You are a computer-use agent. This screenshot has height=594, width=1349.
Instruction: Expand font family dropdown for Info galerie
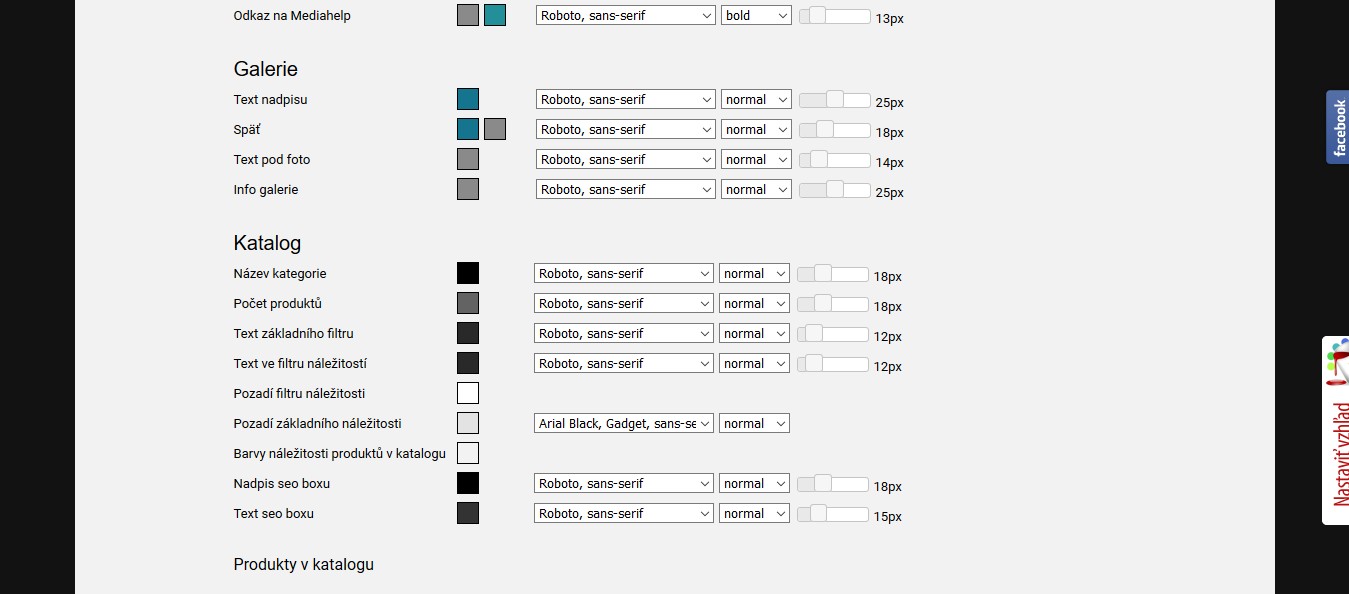pos(625,189)
